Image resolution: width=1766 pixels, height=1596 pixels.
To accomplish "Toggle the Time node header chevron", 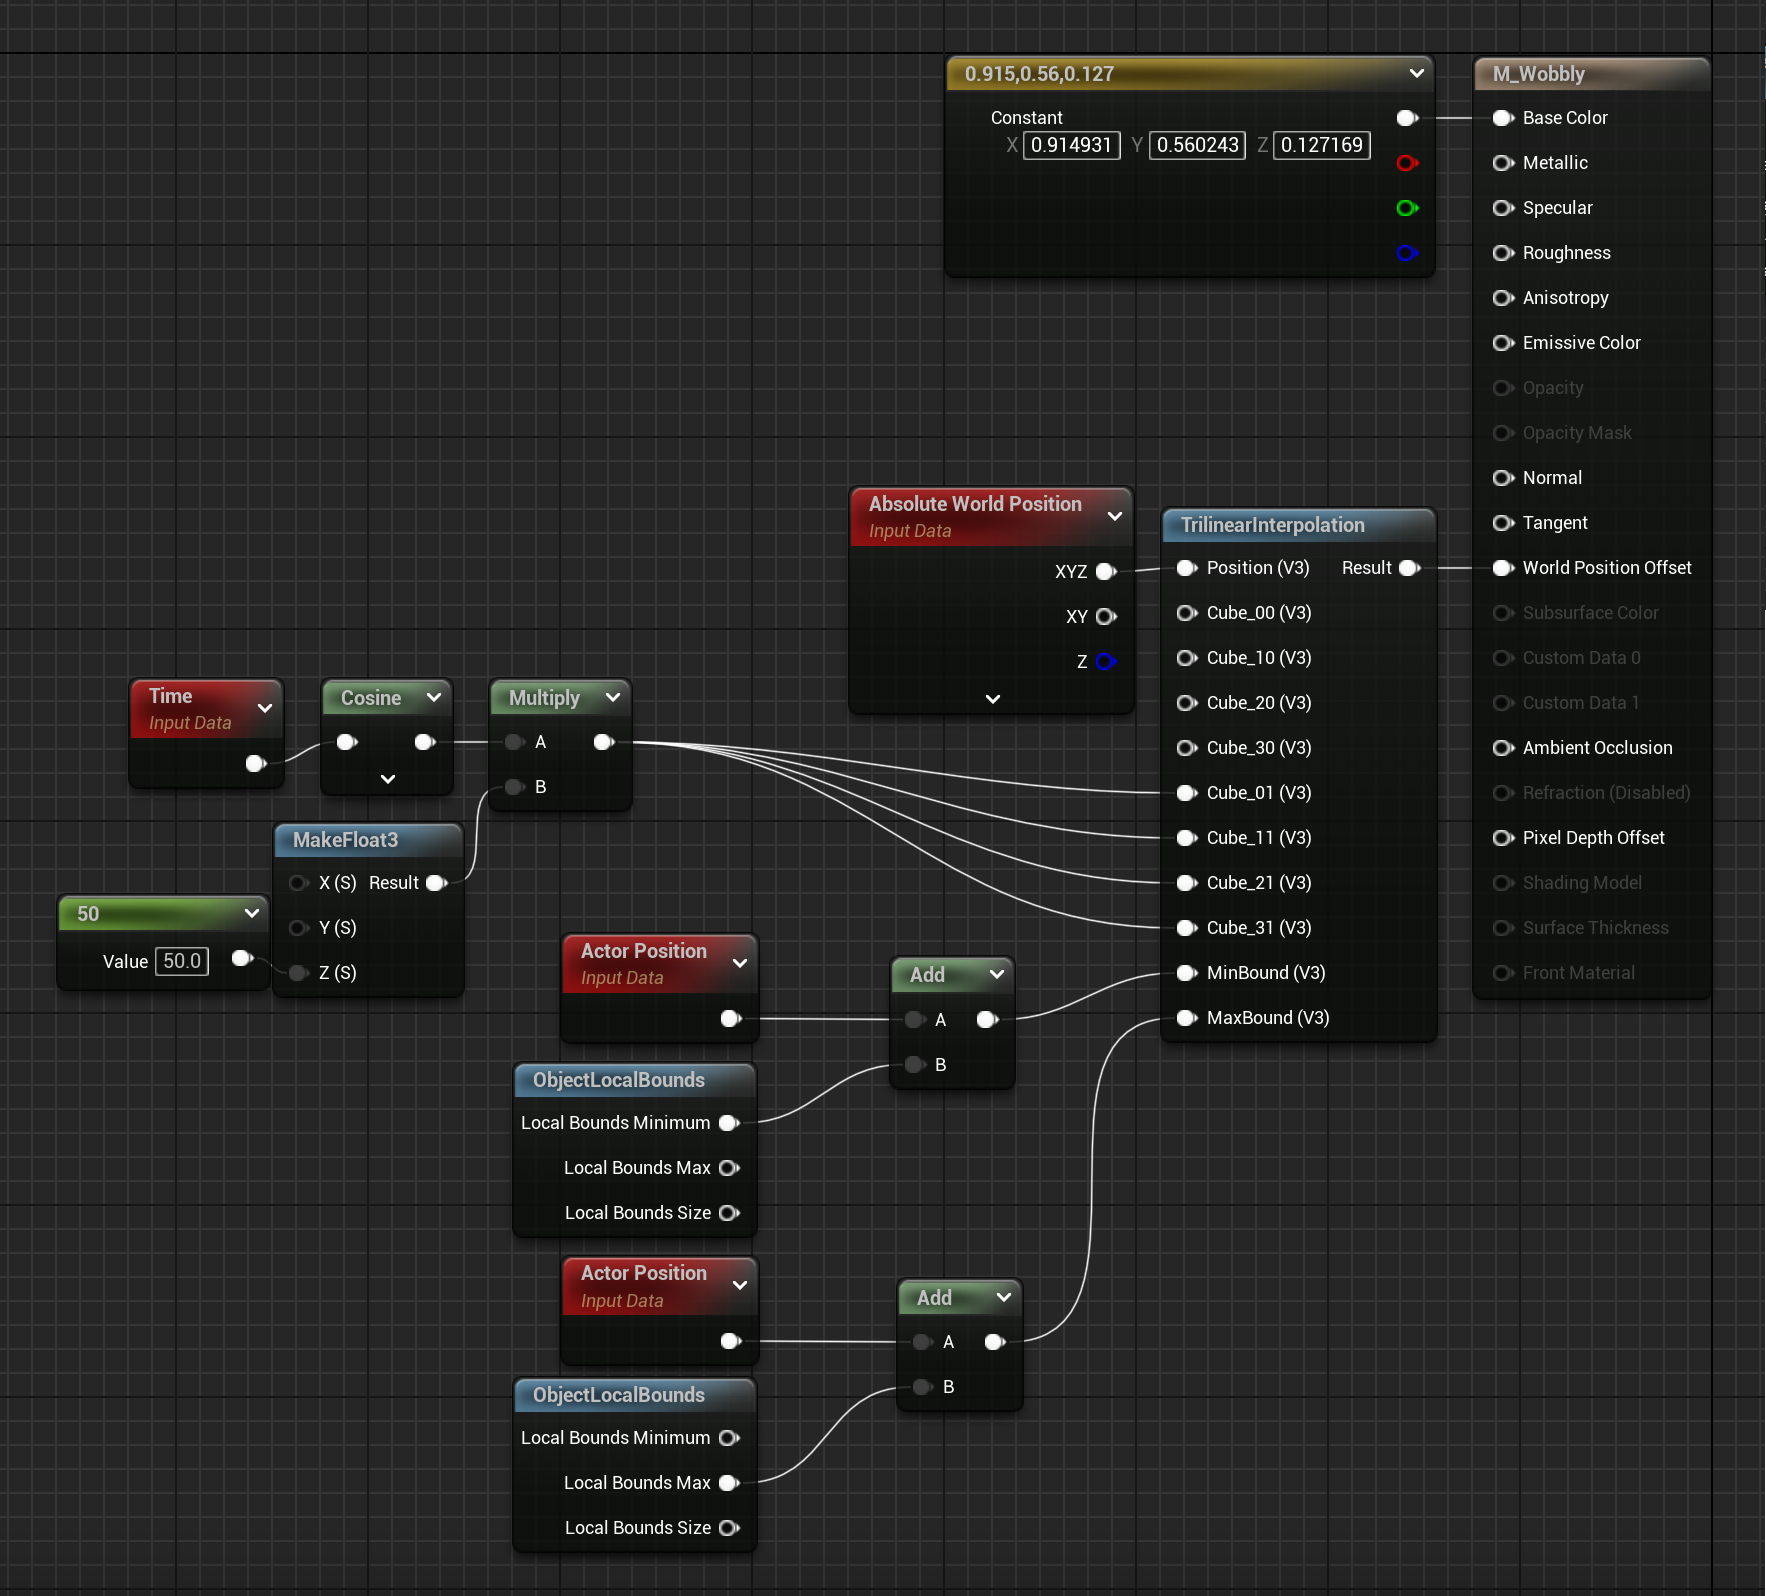I will (x=265, y=708).
